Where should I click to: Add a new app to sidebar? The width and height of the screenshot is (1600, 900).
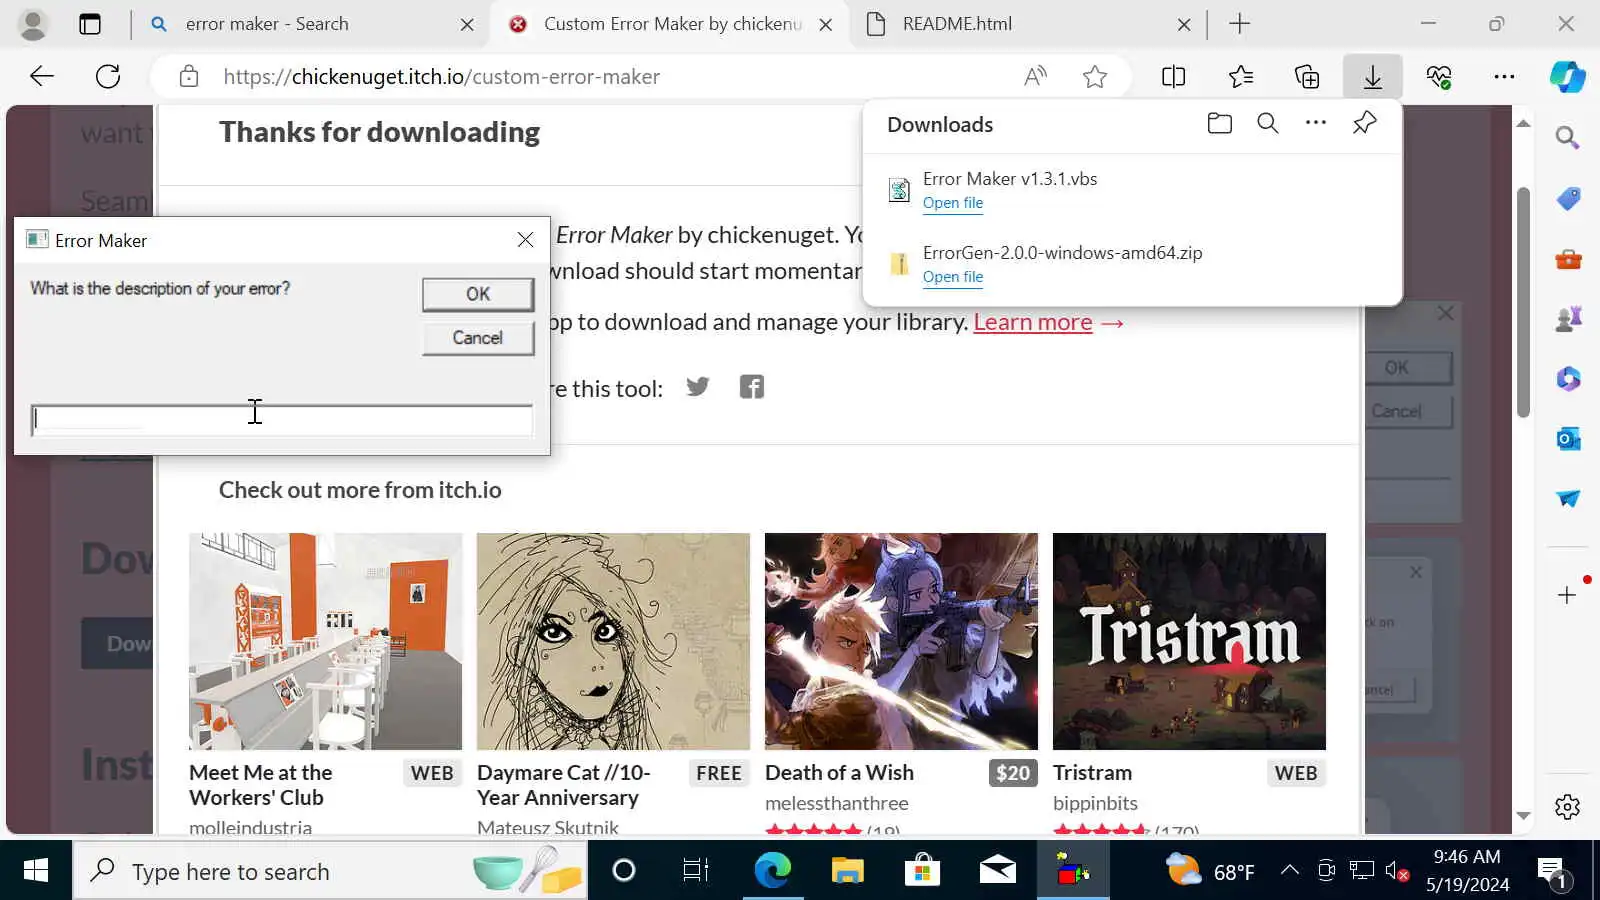(x=1567, y=596)
